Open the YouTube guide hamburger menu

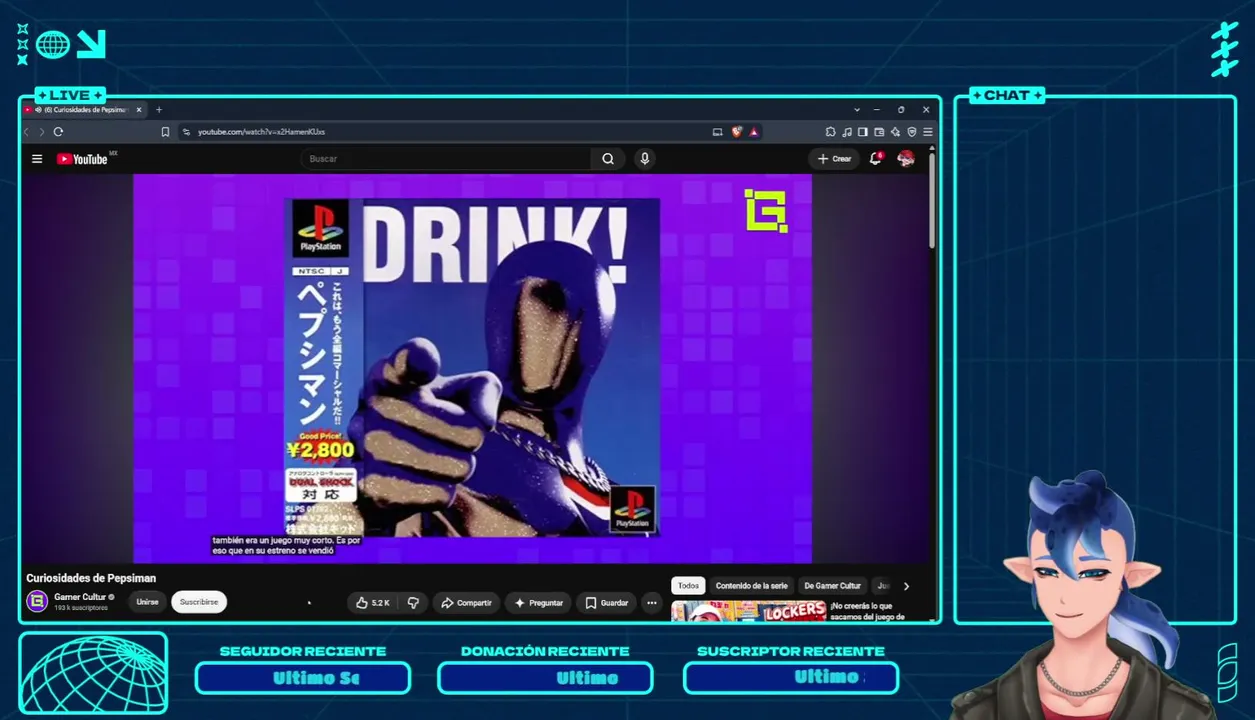click(x=37, y=159)
